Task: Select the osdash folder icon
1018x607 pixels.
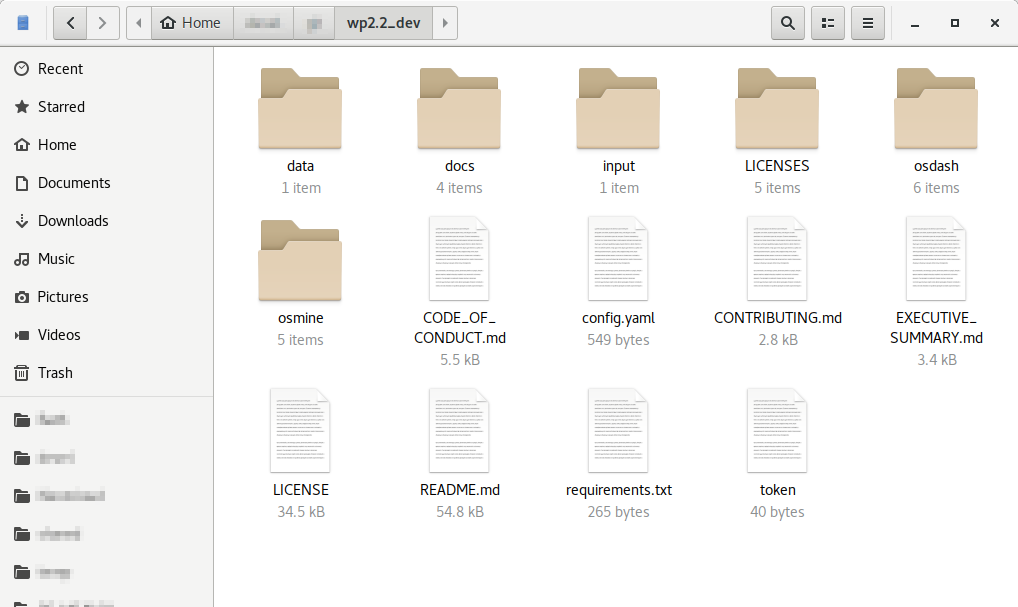Action: (x=936, y=108)
